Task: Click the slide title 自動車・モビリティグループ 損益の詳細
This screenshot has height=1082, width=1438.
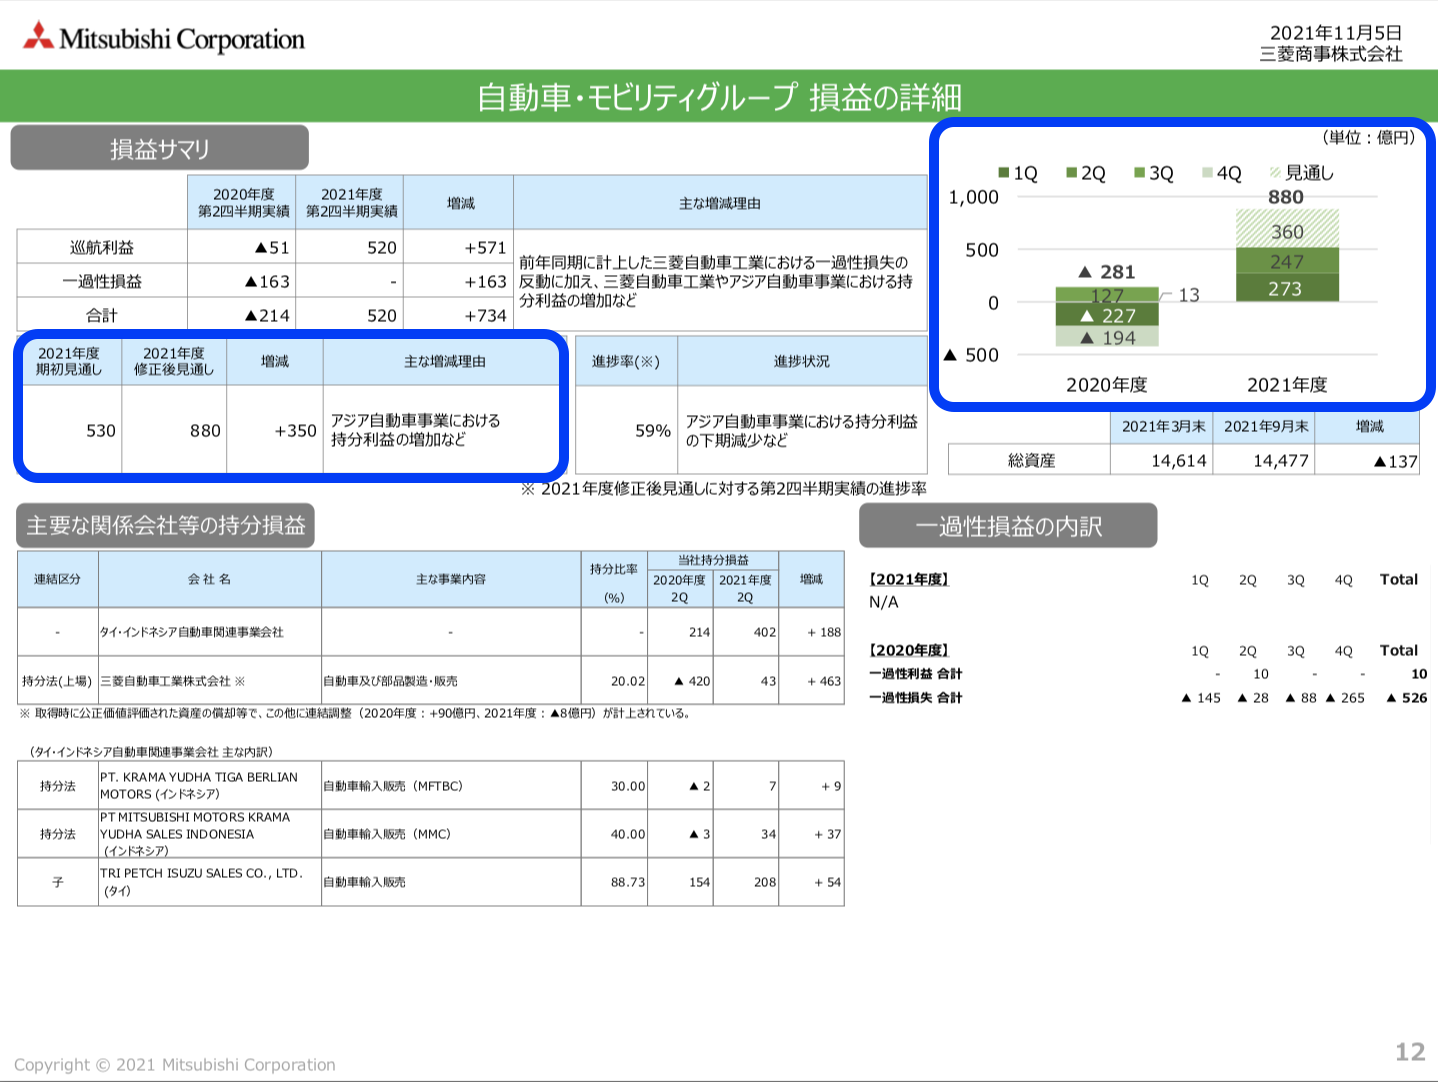Action: (x=719, y=97)
